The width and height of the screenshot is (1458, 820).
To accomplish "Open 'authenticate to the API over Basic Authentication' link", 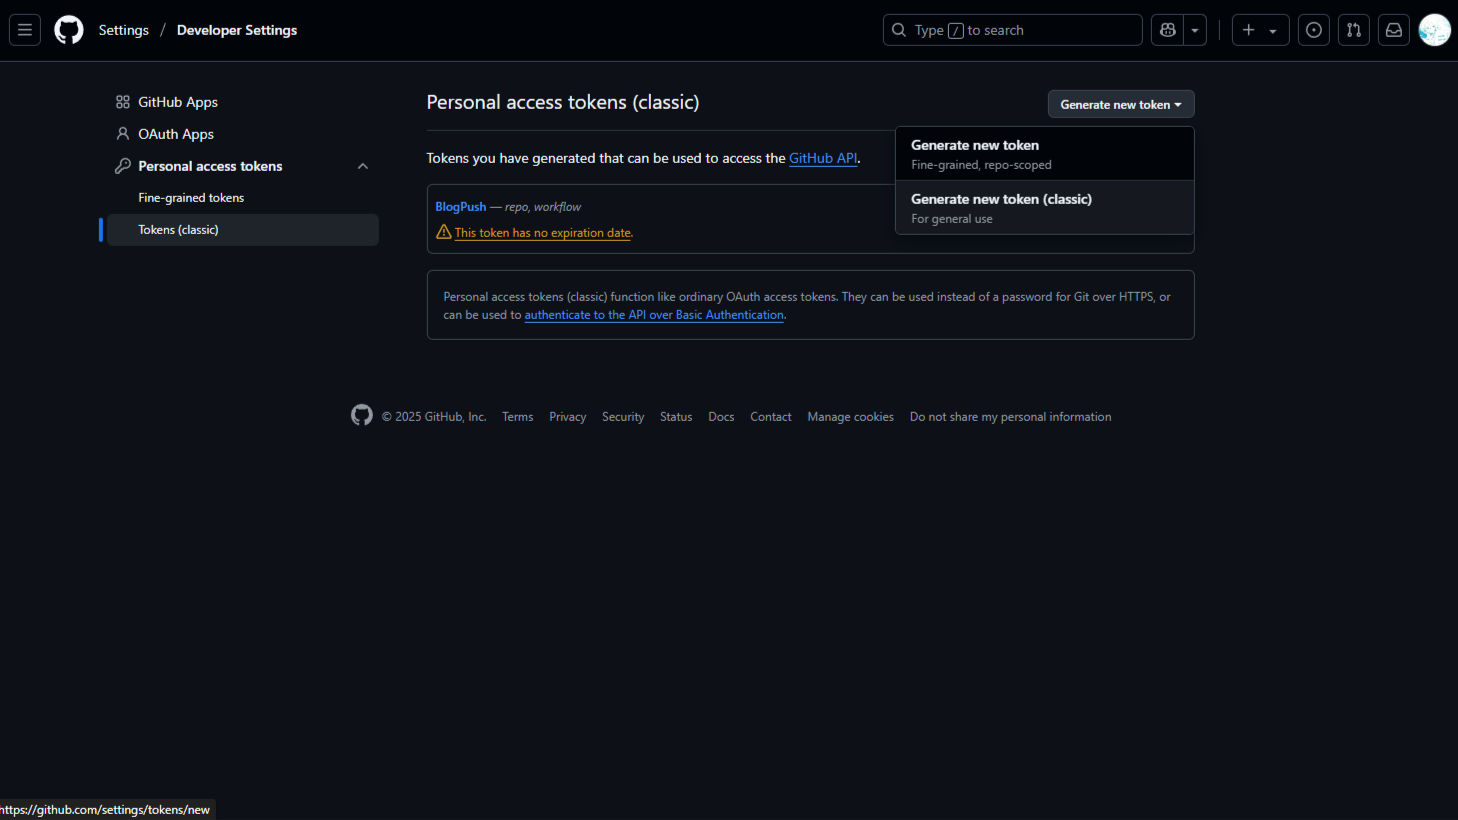I will [x=654, y=315].
